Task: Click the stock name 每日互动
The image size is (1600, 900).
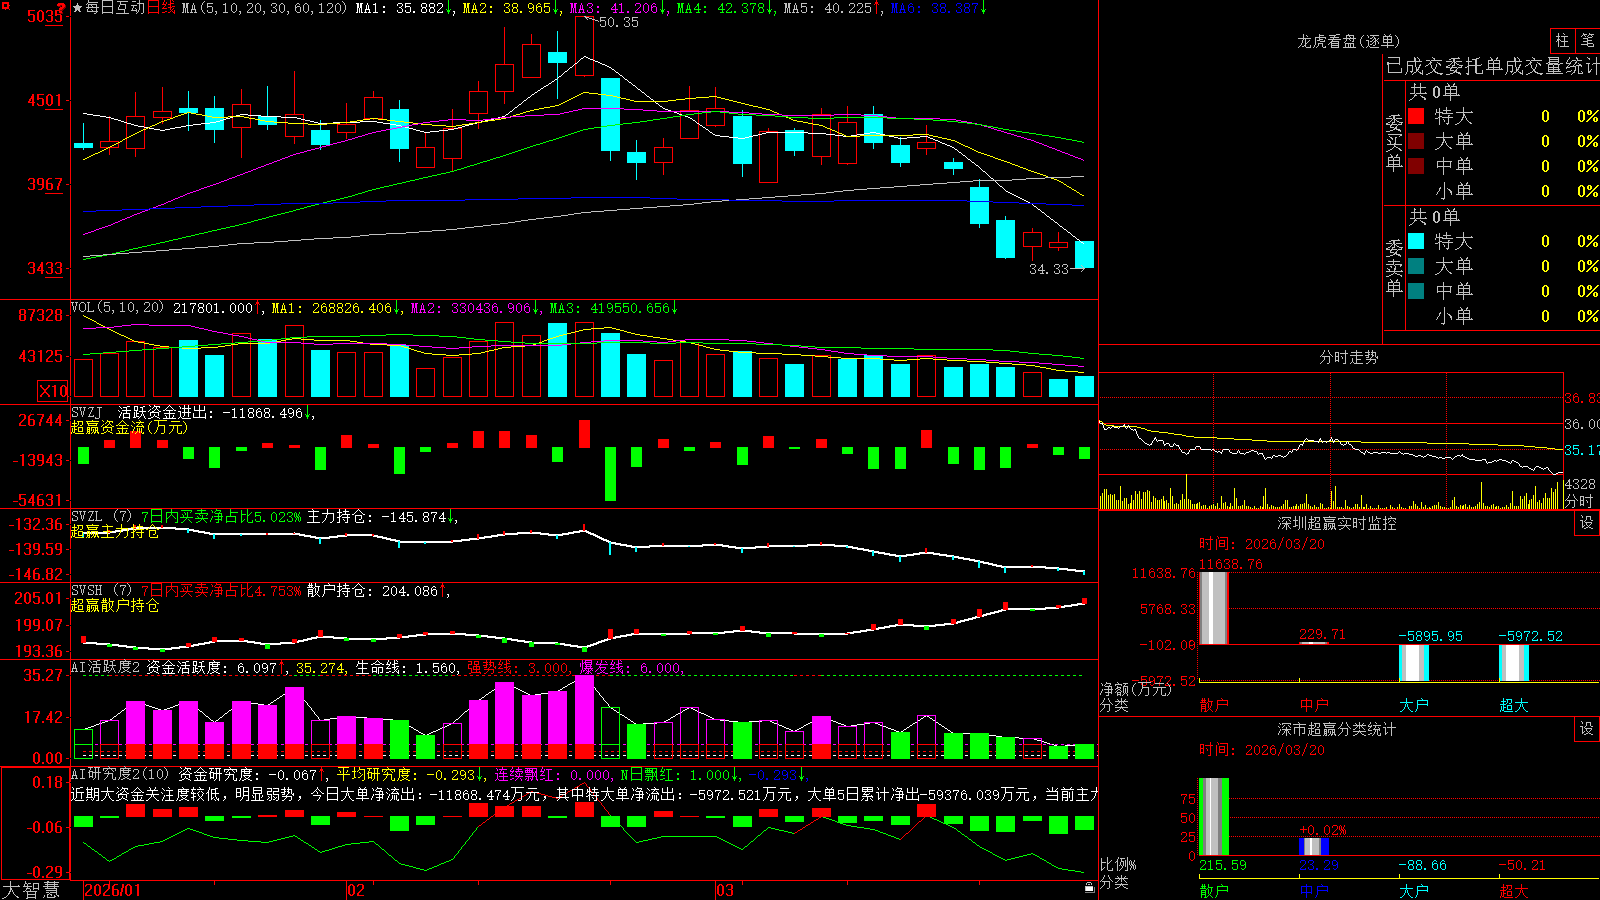Action: pyautogui.click(x=115, y=8)
